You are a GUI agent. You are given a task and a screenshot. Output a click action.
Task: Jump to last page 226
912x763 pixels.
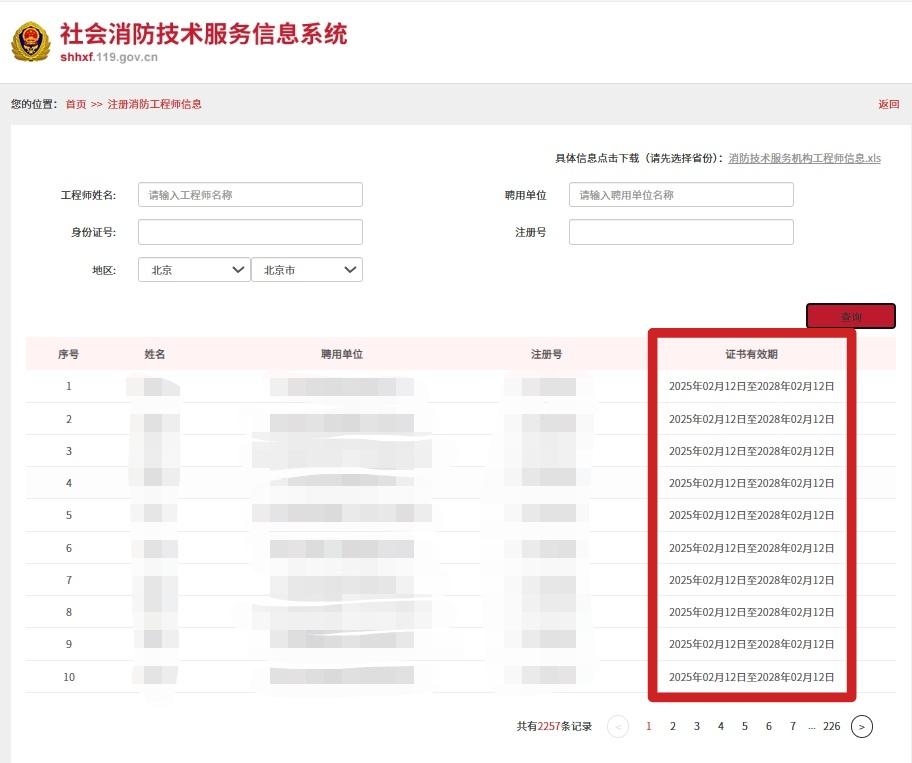(832, 726)
